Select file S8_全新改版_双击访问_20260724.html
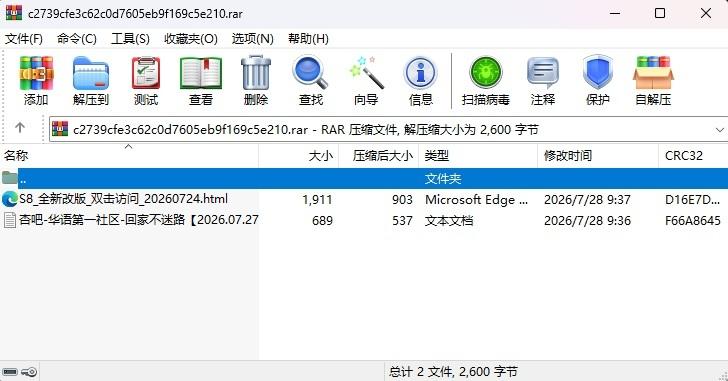 (x=123, y=199)
